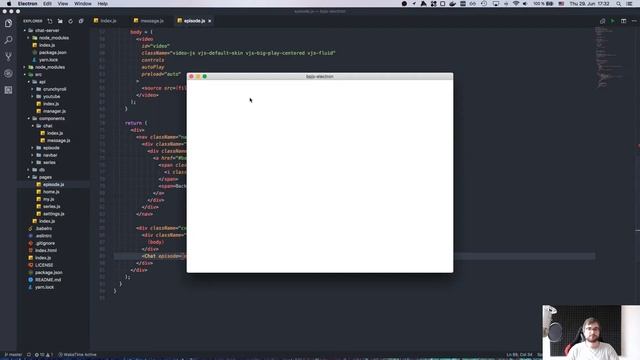Screen dimensions: 640x360
Task: Click the Docker whale icon in menu bar
Action: [x=452, y=4]
